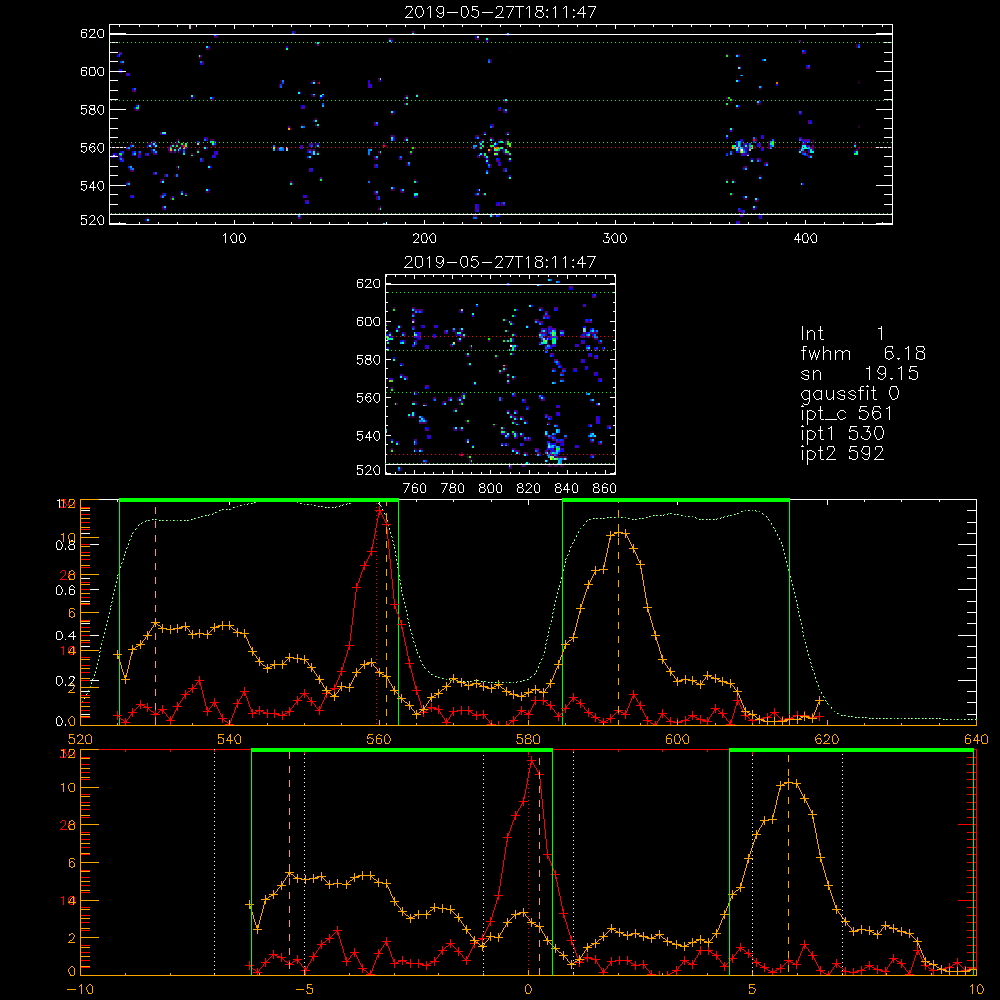1000x1000 pixels.
Task: Click the orange peak near 6 in the bottom plot
Action: [x=791, y=783]
